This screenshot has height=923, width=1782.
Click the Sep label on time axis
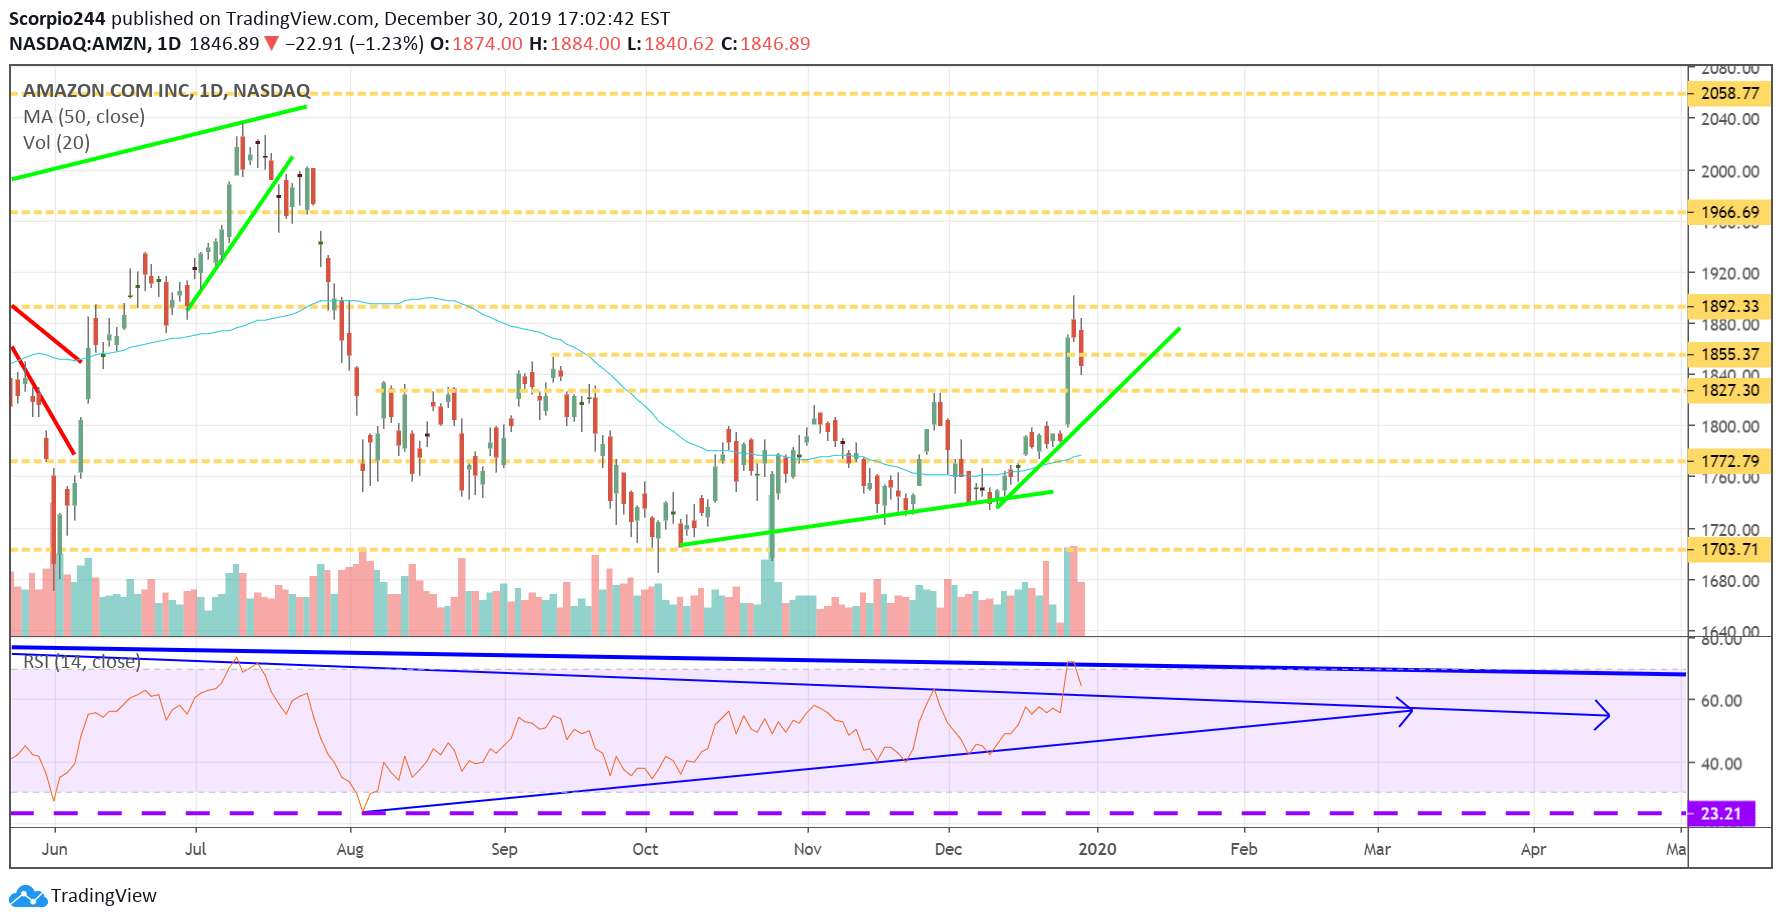point(504,849)
